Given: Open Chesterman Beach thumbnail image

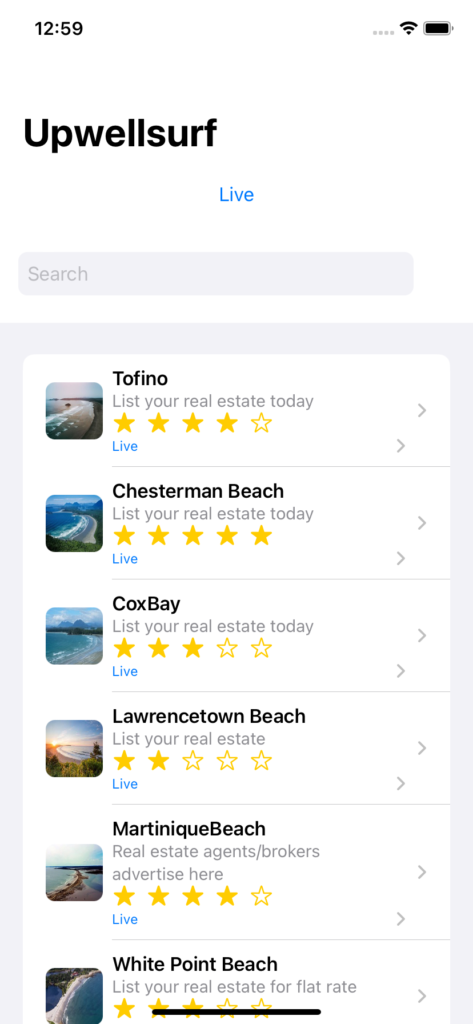Looking at the screenshot, I should [x=74, y=523].
